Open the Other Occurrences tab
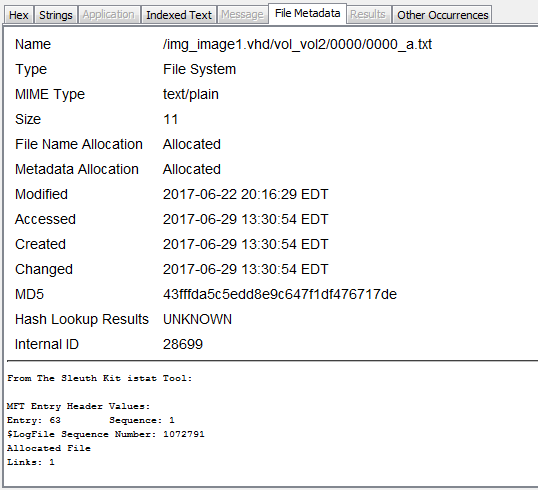 click(x=442, y=15)
